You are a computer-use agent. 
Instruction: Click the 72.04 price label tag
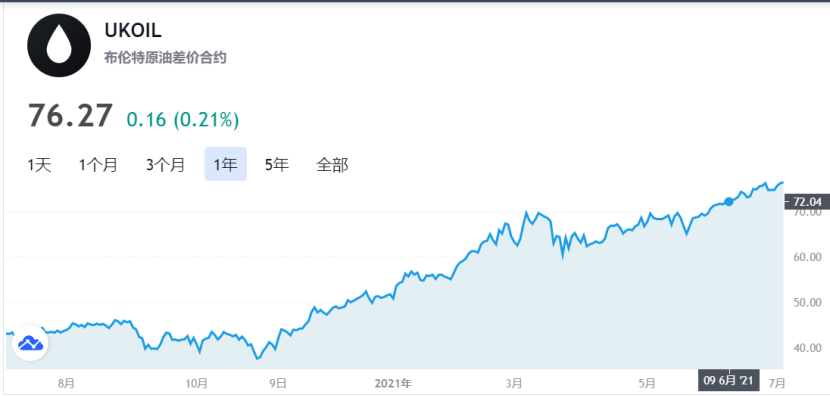coord(806,202)
